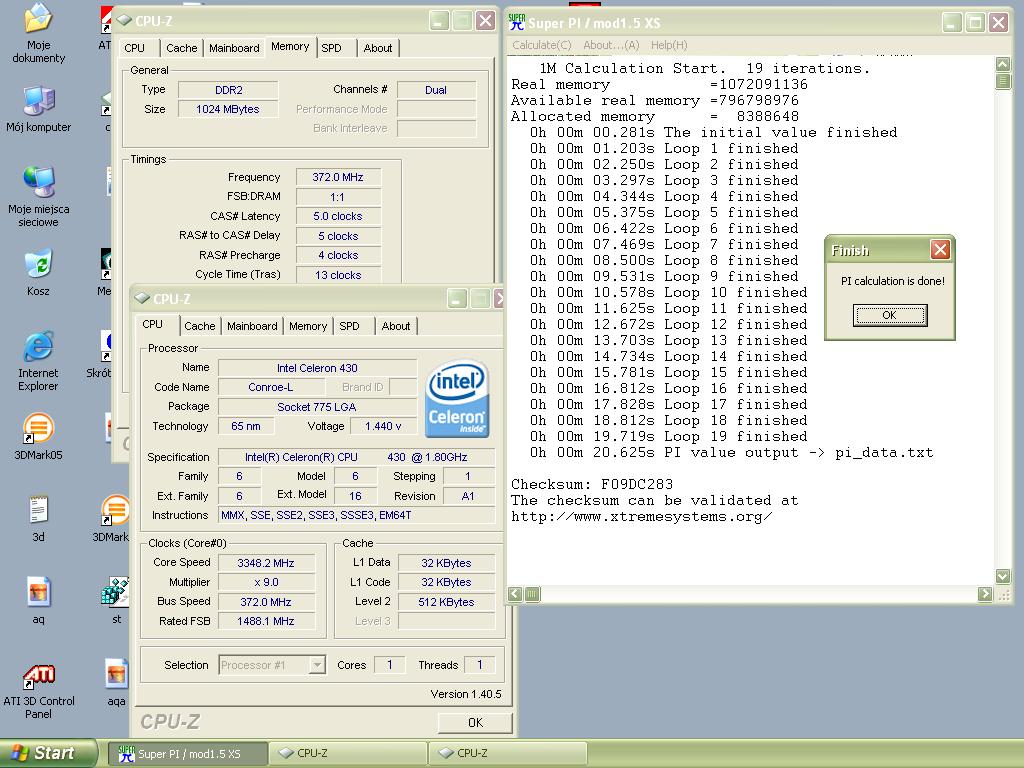Click Instructions MMX, SSE list field

click(357, 515)
